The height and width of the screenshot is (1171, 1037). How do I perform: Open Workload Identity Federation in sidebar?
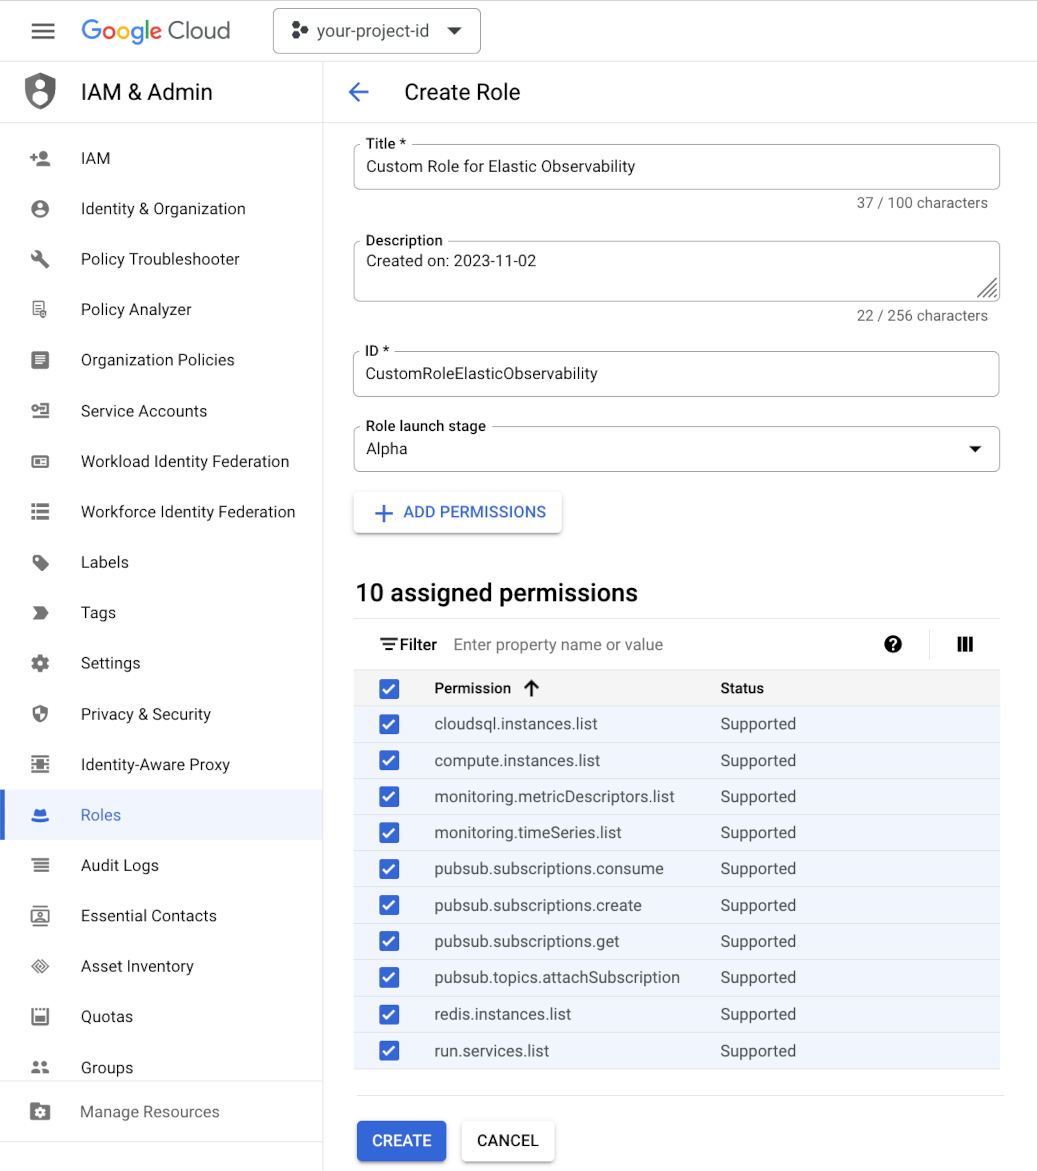184,461
